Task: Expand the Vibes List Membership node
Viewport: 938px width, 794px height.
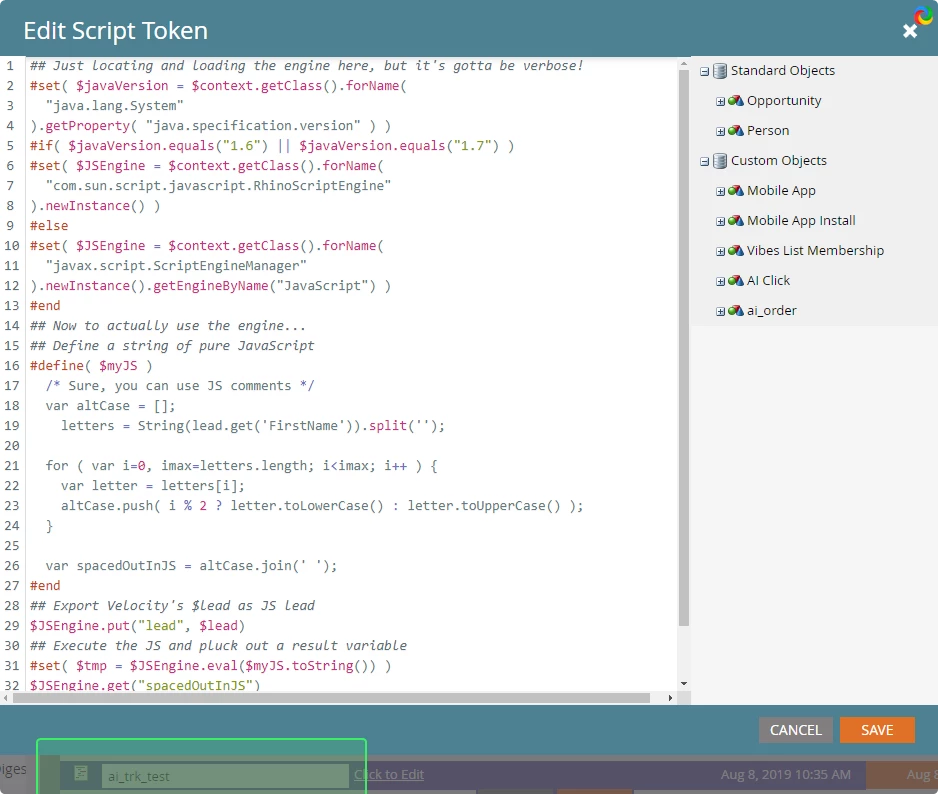Action: pos(721,251)
